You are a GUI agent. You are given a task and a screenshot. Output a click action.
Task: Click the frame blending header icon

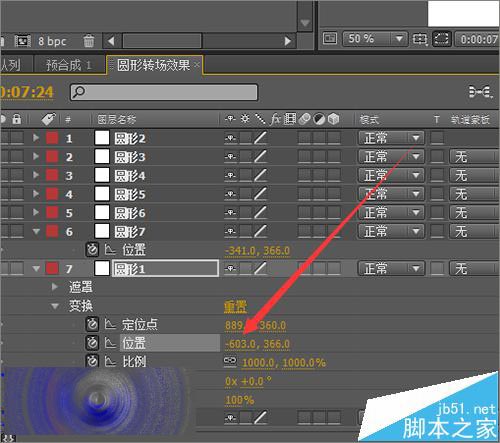click(x=290, y=119)
